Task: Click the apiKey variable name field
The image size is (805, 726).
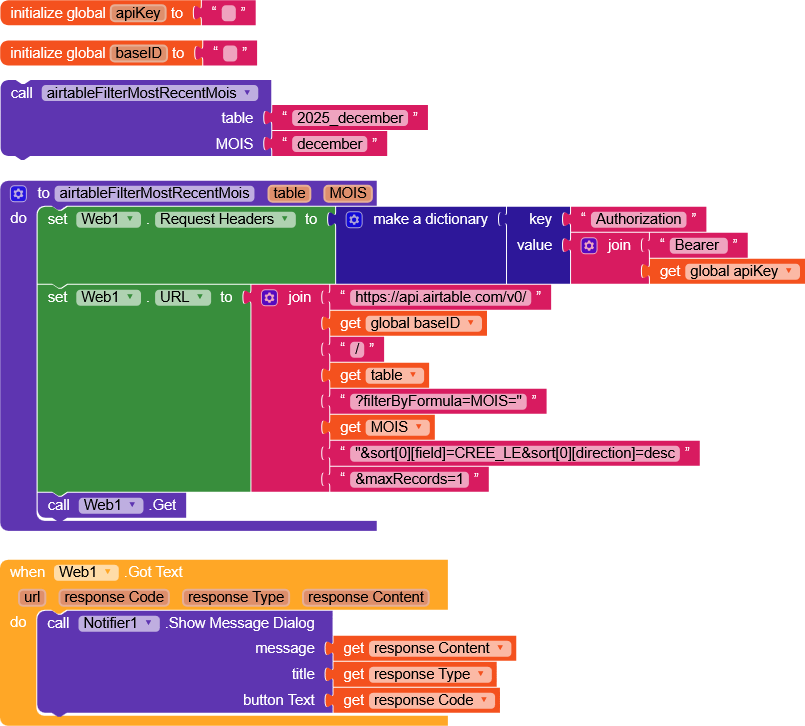Action: 138,13
